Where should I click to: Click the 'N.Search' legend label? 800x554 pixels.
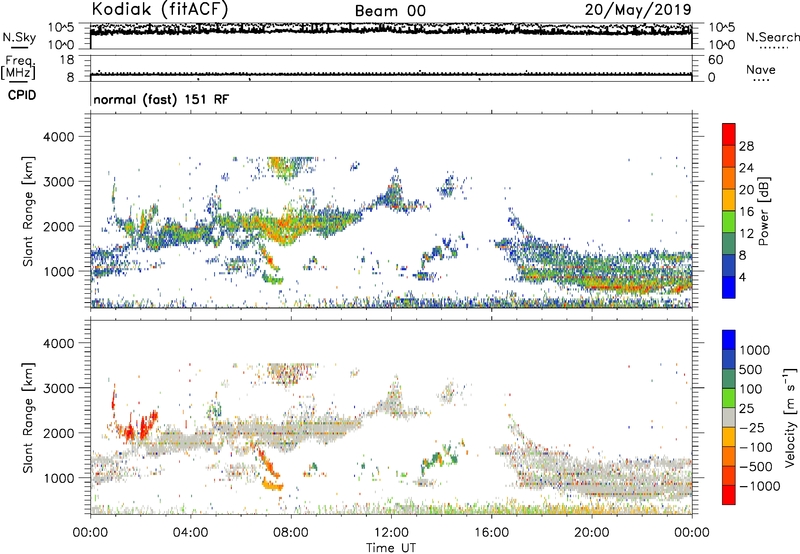(x=772, y=37)
